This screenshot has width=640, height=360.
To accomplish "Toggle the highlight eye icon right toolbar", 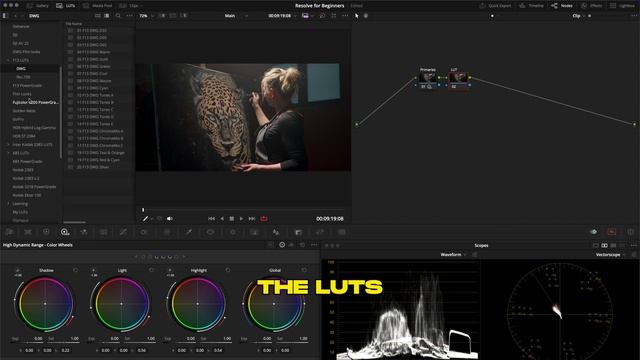I will [593, 232].
